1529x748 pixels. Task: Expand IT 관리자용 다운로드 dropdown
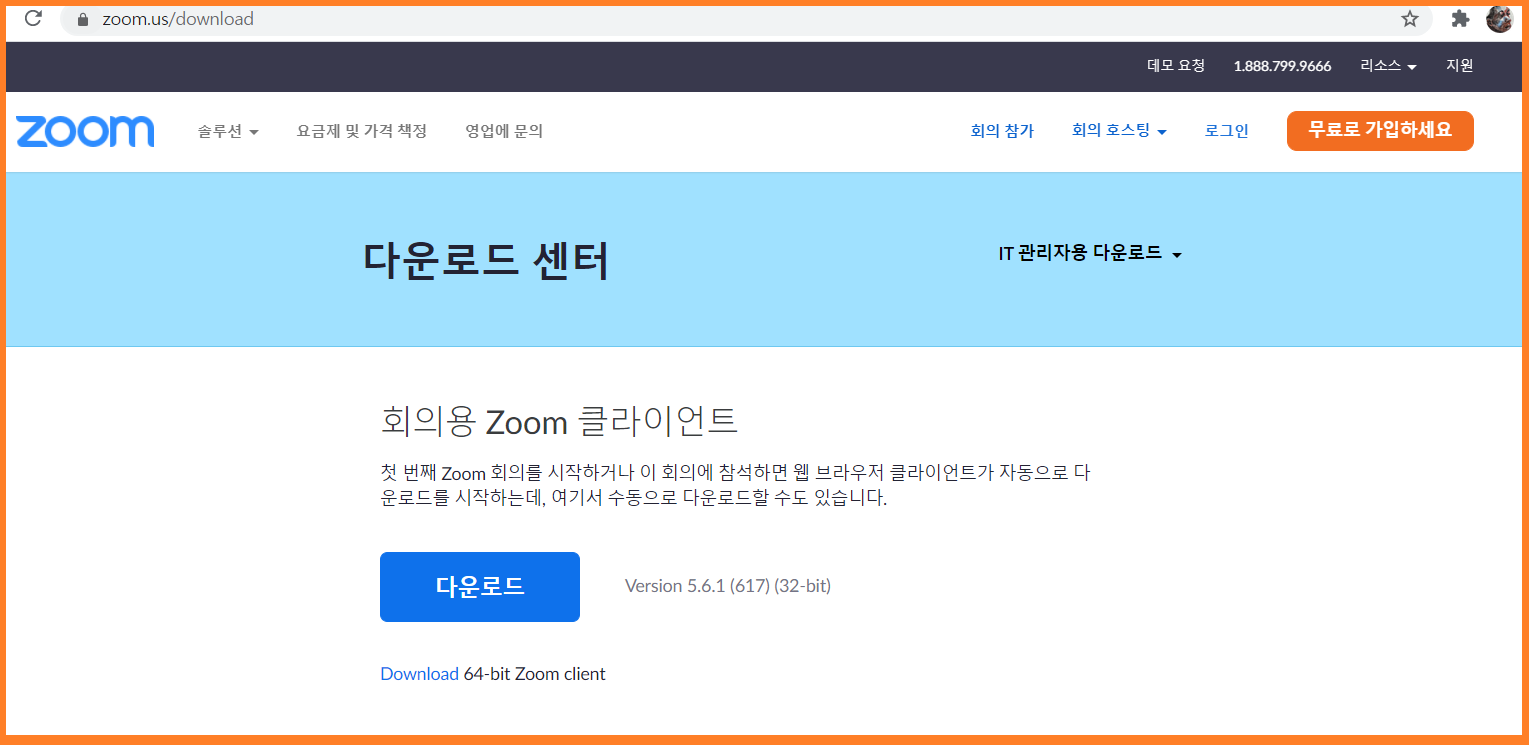click(x=1090, y=254)
